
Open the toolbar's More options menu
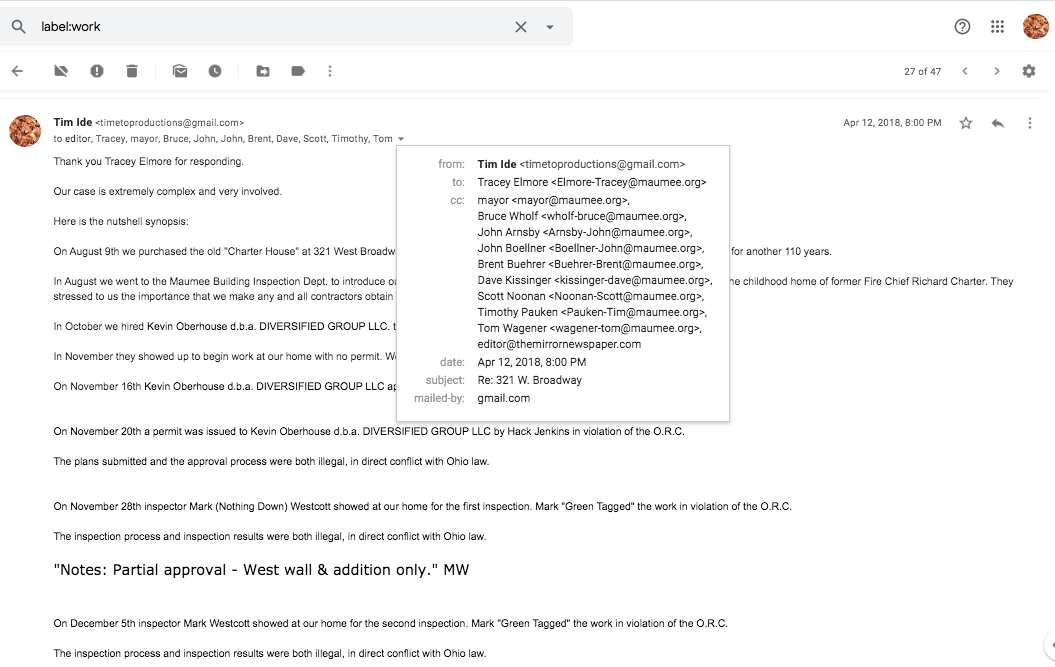(x=330, y=71)
